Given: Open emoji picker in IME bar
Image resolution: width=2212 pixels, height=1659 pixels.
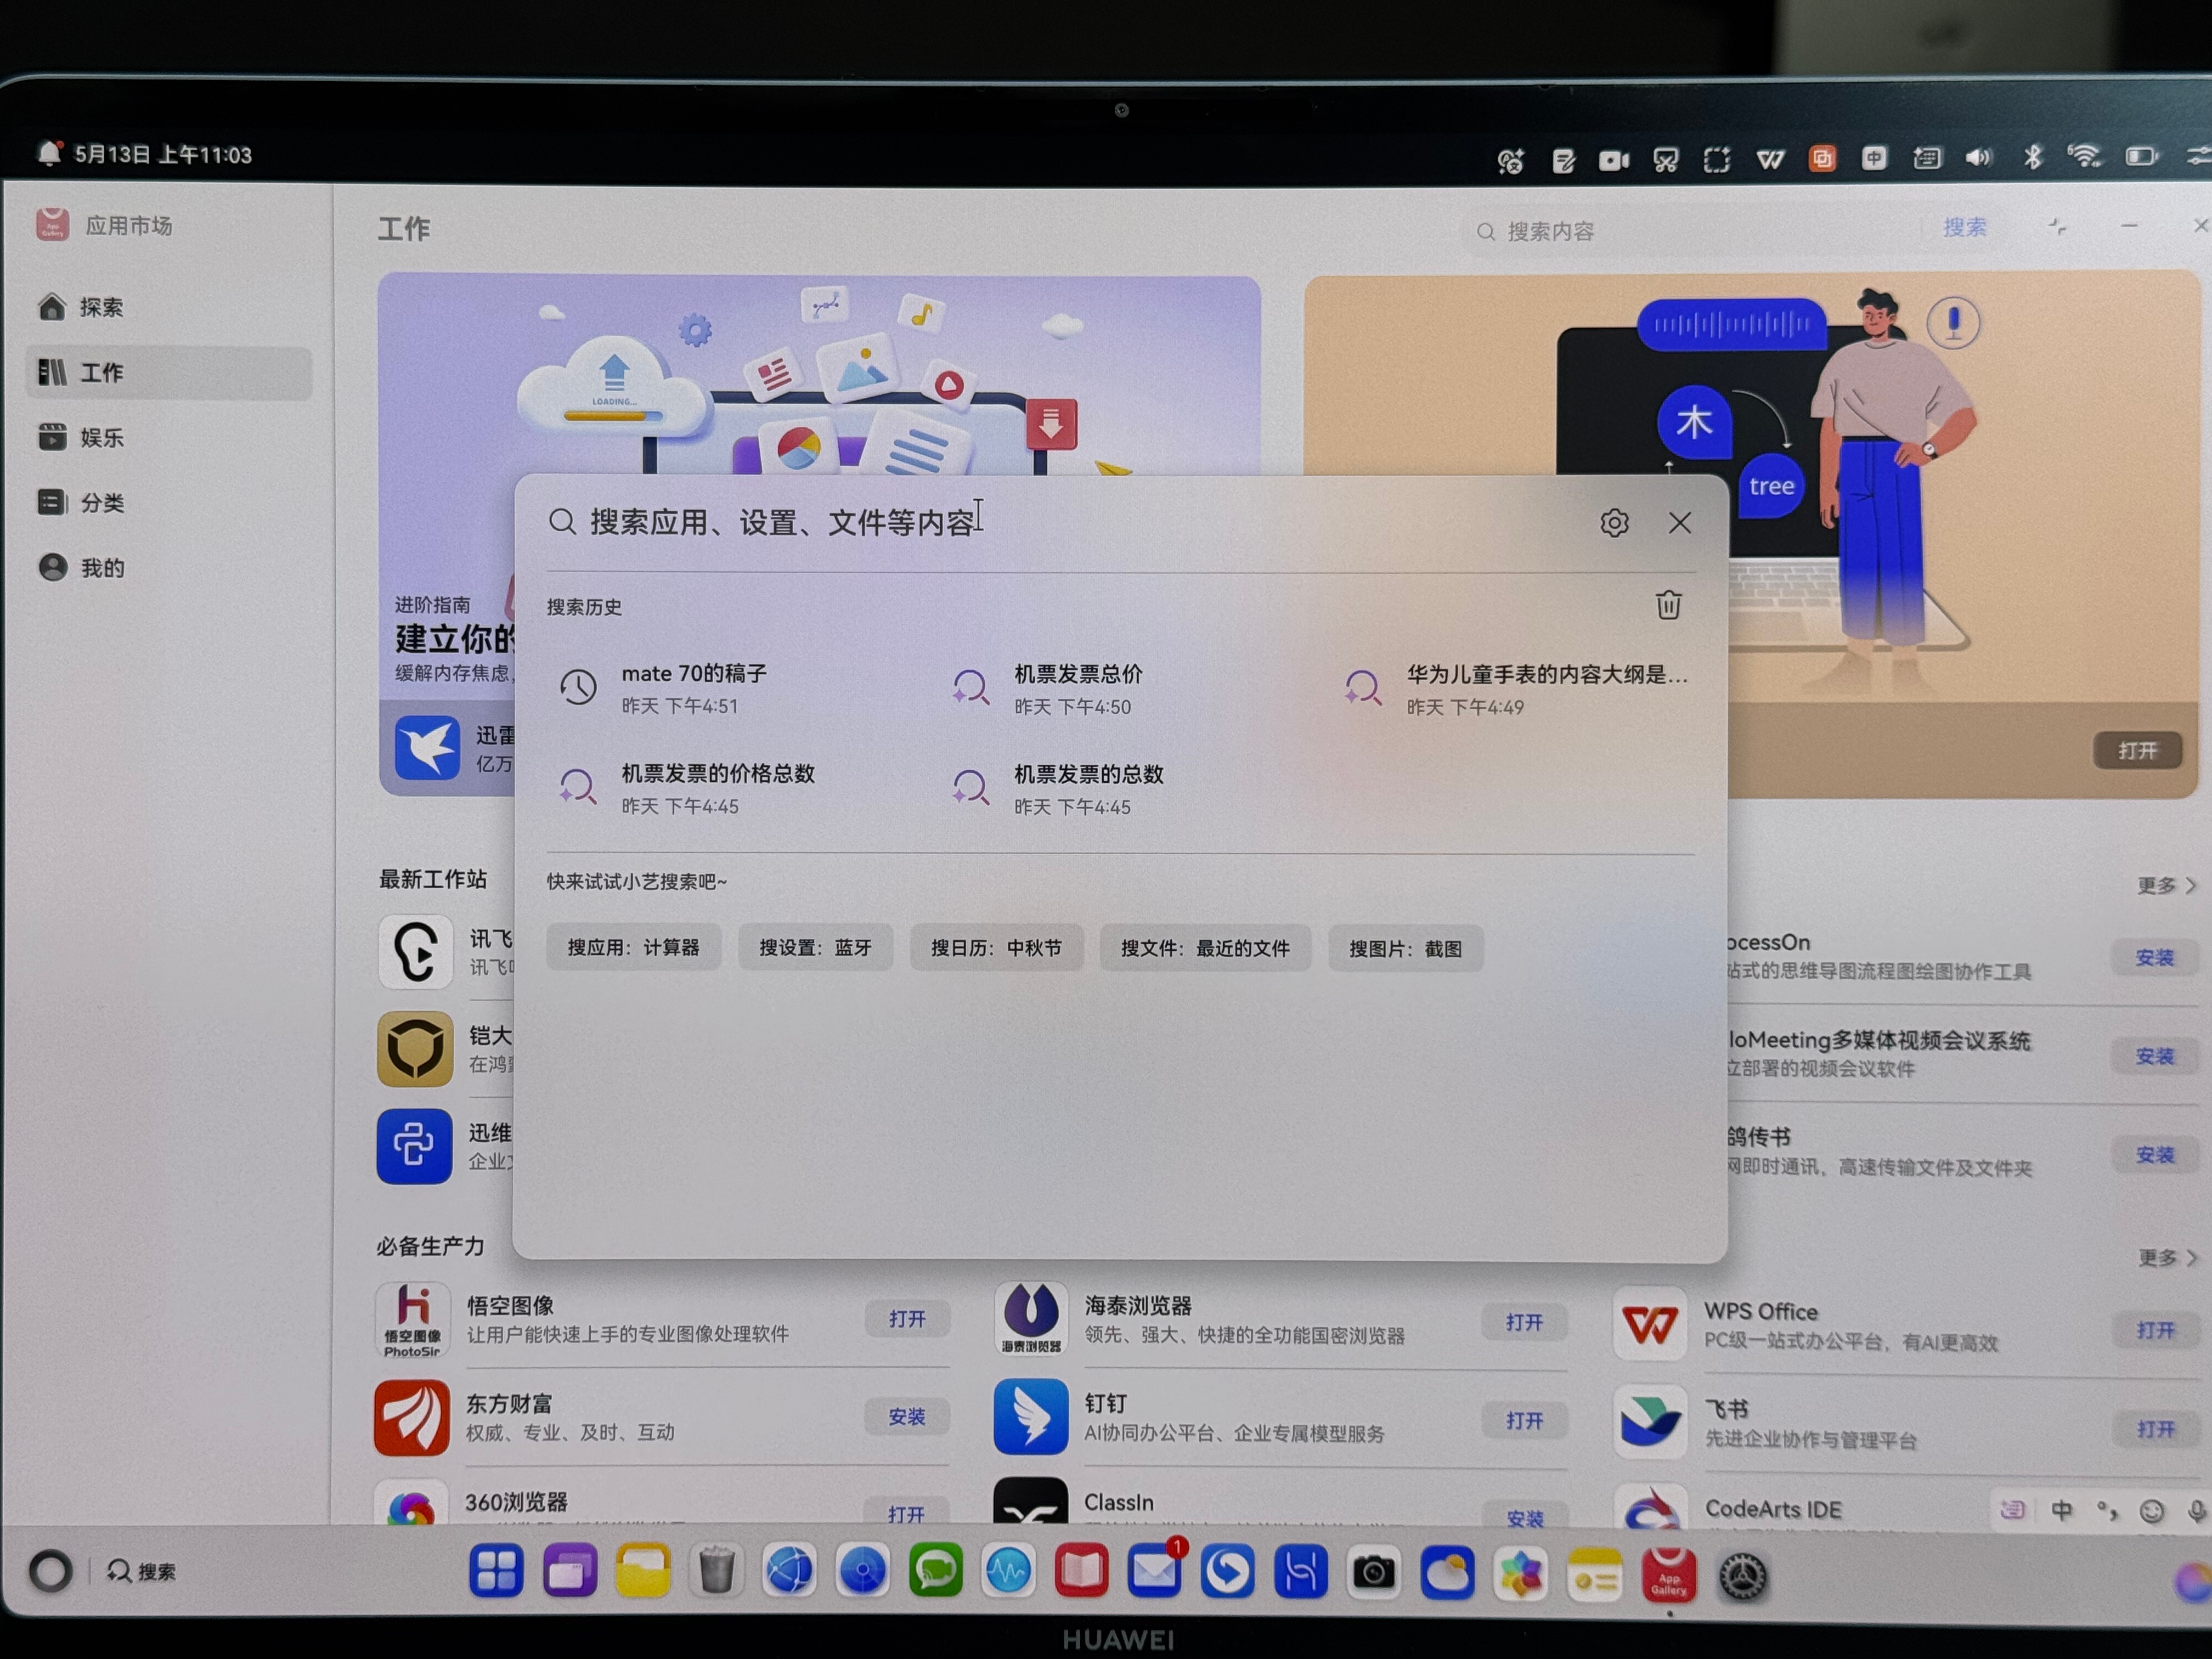Looking at the screenshot, I should coord(2151,1511).
